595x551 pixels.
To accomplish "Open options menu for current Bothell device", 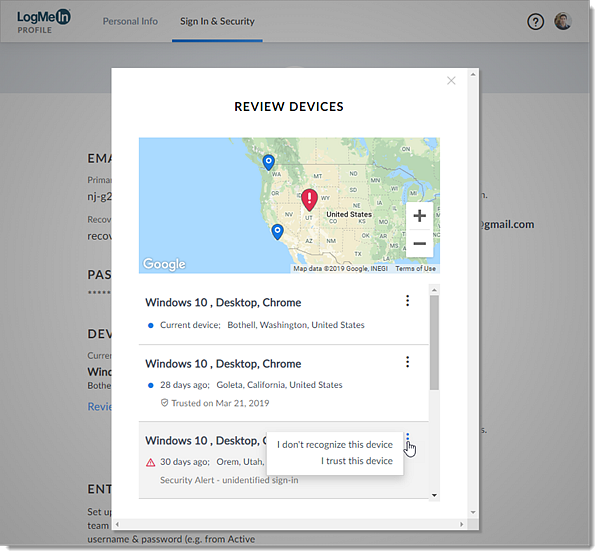I will click(408, 301).
